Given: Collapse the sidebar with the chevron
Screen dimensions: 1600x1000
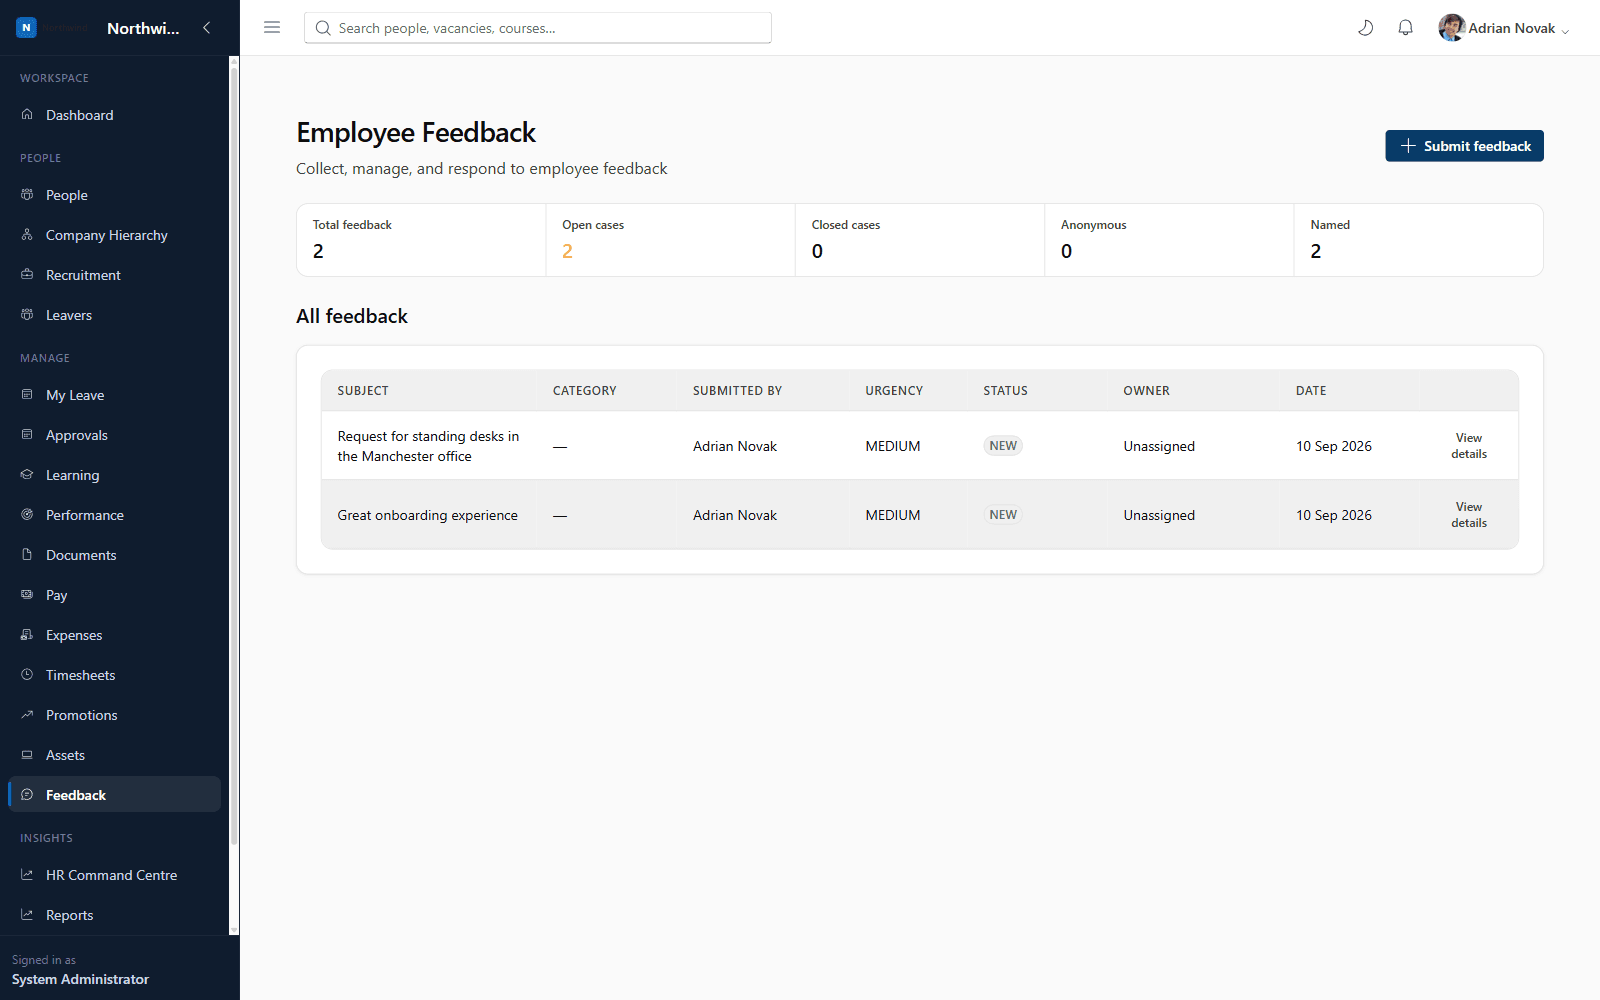Looking at the screenshot, I should pos(207,28).
